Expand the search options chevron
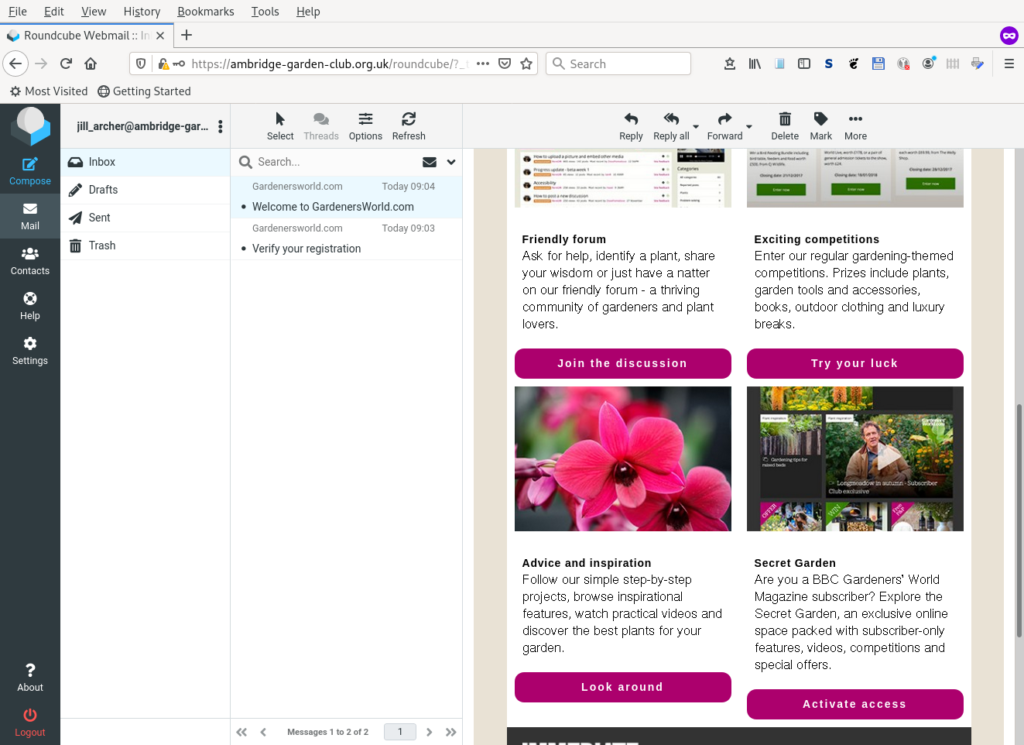The height and width of the screenshot is (745, 1024). pos(451,162)
